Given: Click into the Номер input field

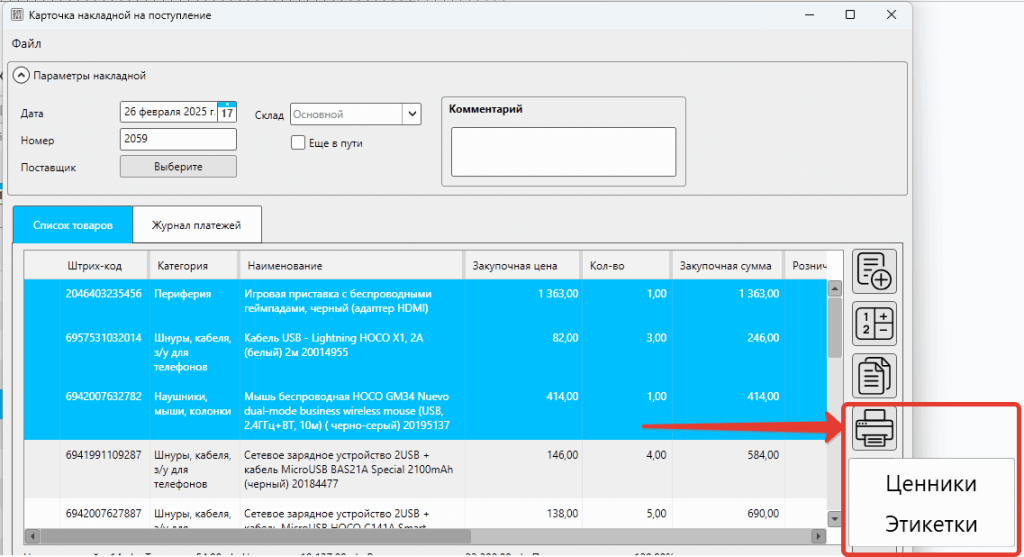Looking at the screenshot, I should (x=178, y=140).
